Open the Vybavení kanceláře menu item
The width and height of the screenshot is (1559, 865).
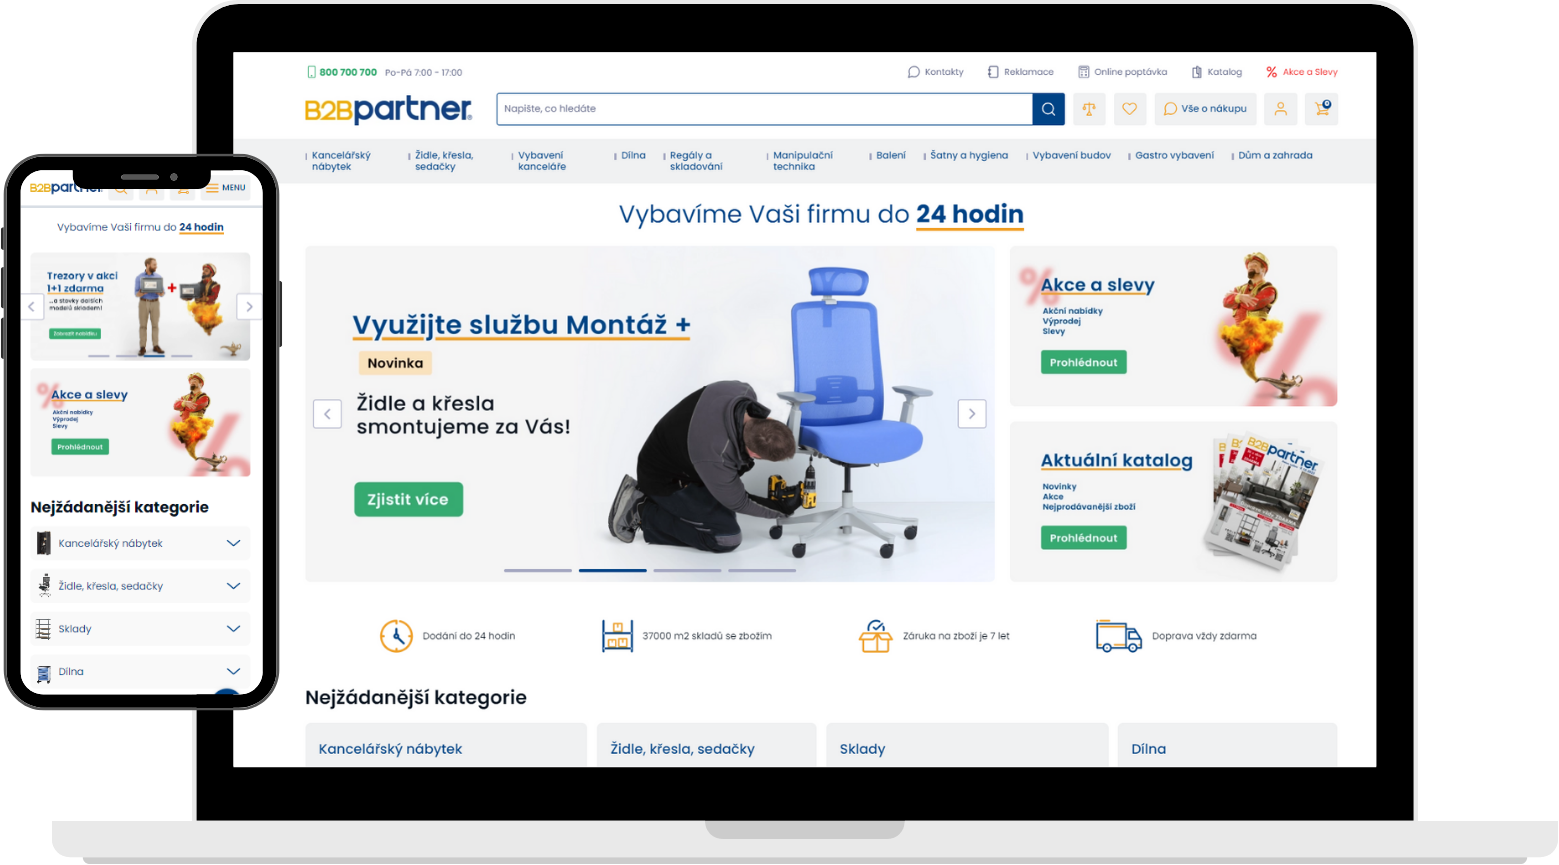click(542, 161)
